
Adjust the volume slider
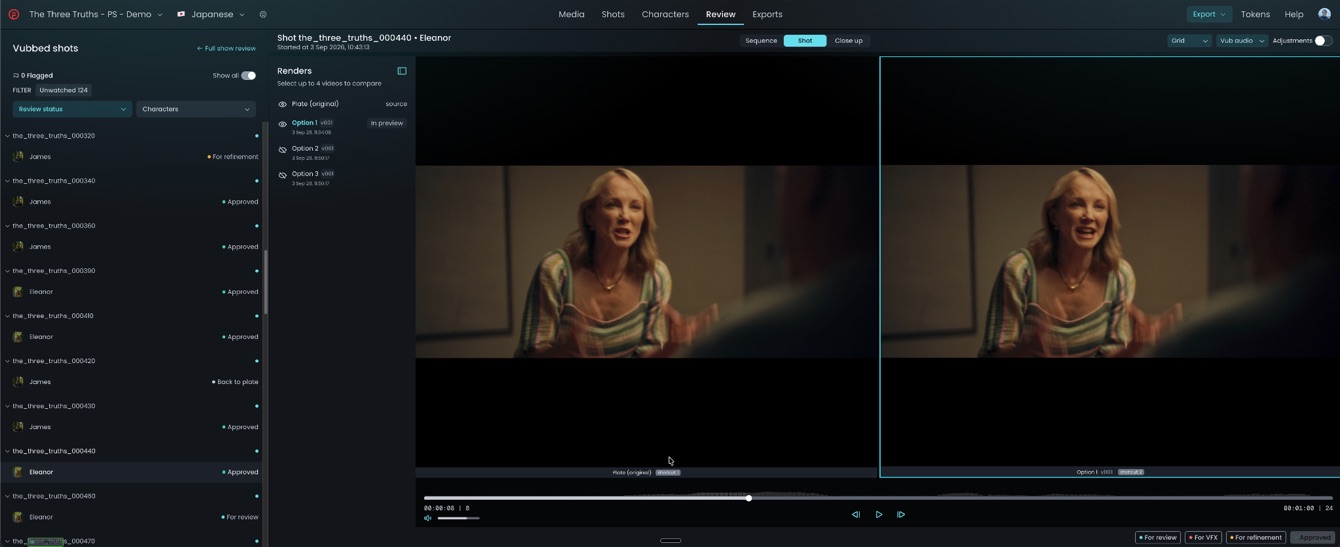coord(458,518)
